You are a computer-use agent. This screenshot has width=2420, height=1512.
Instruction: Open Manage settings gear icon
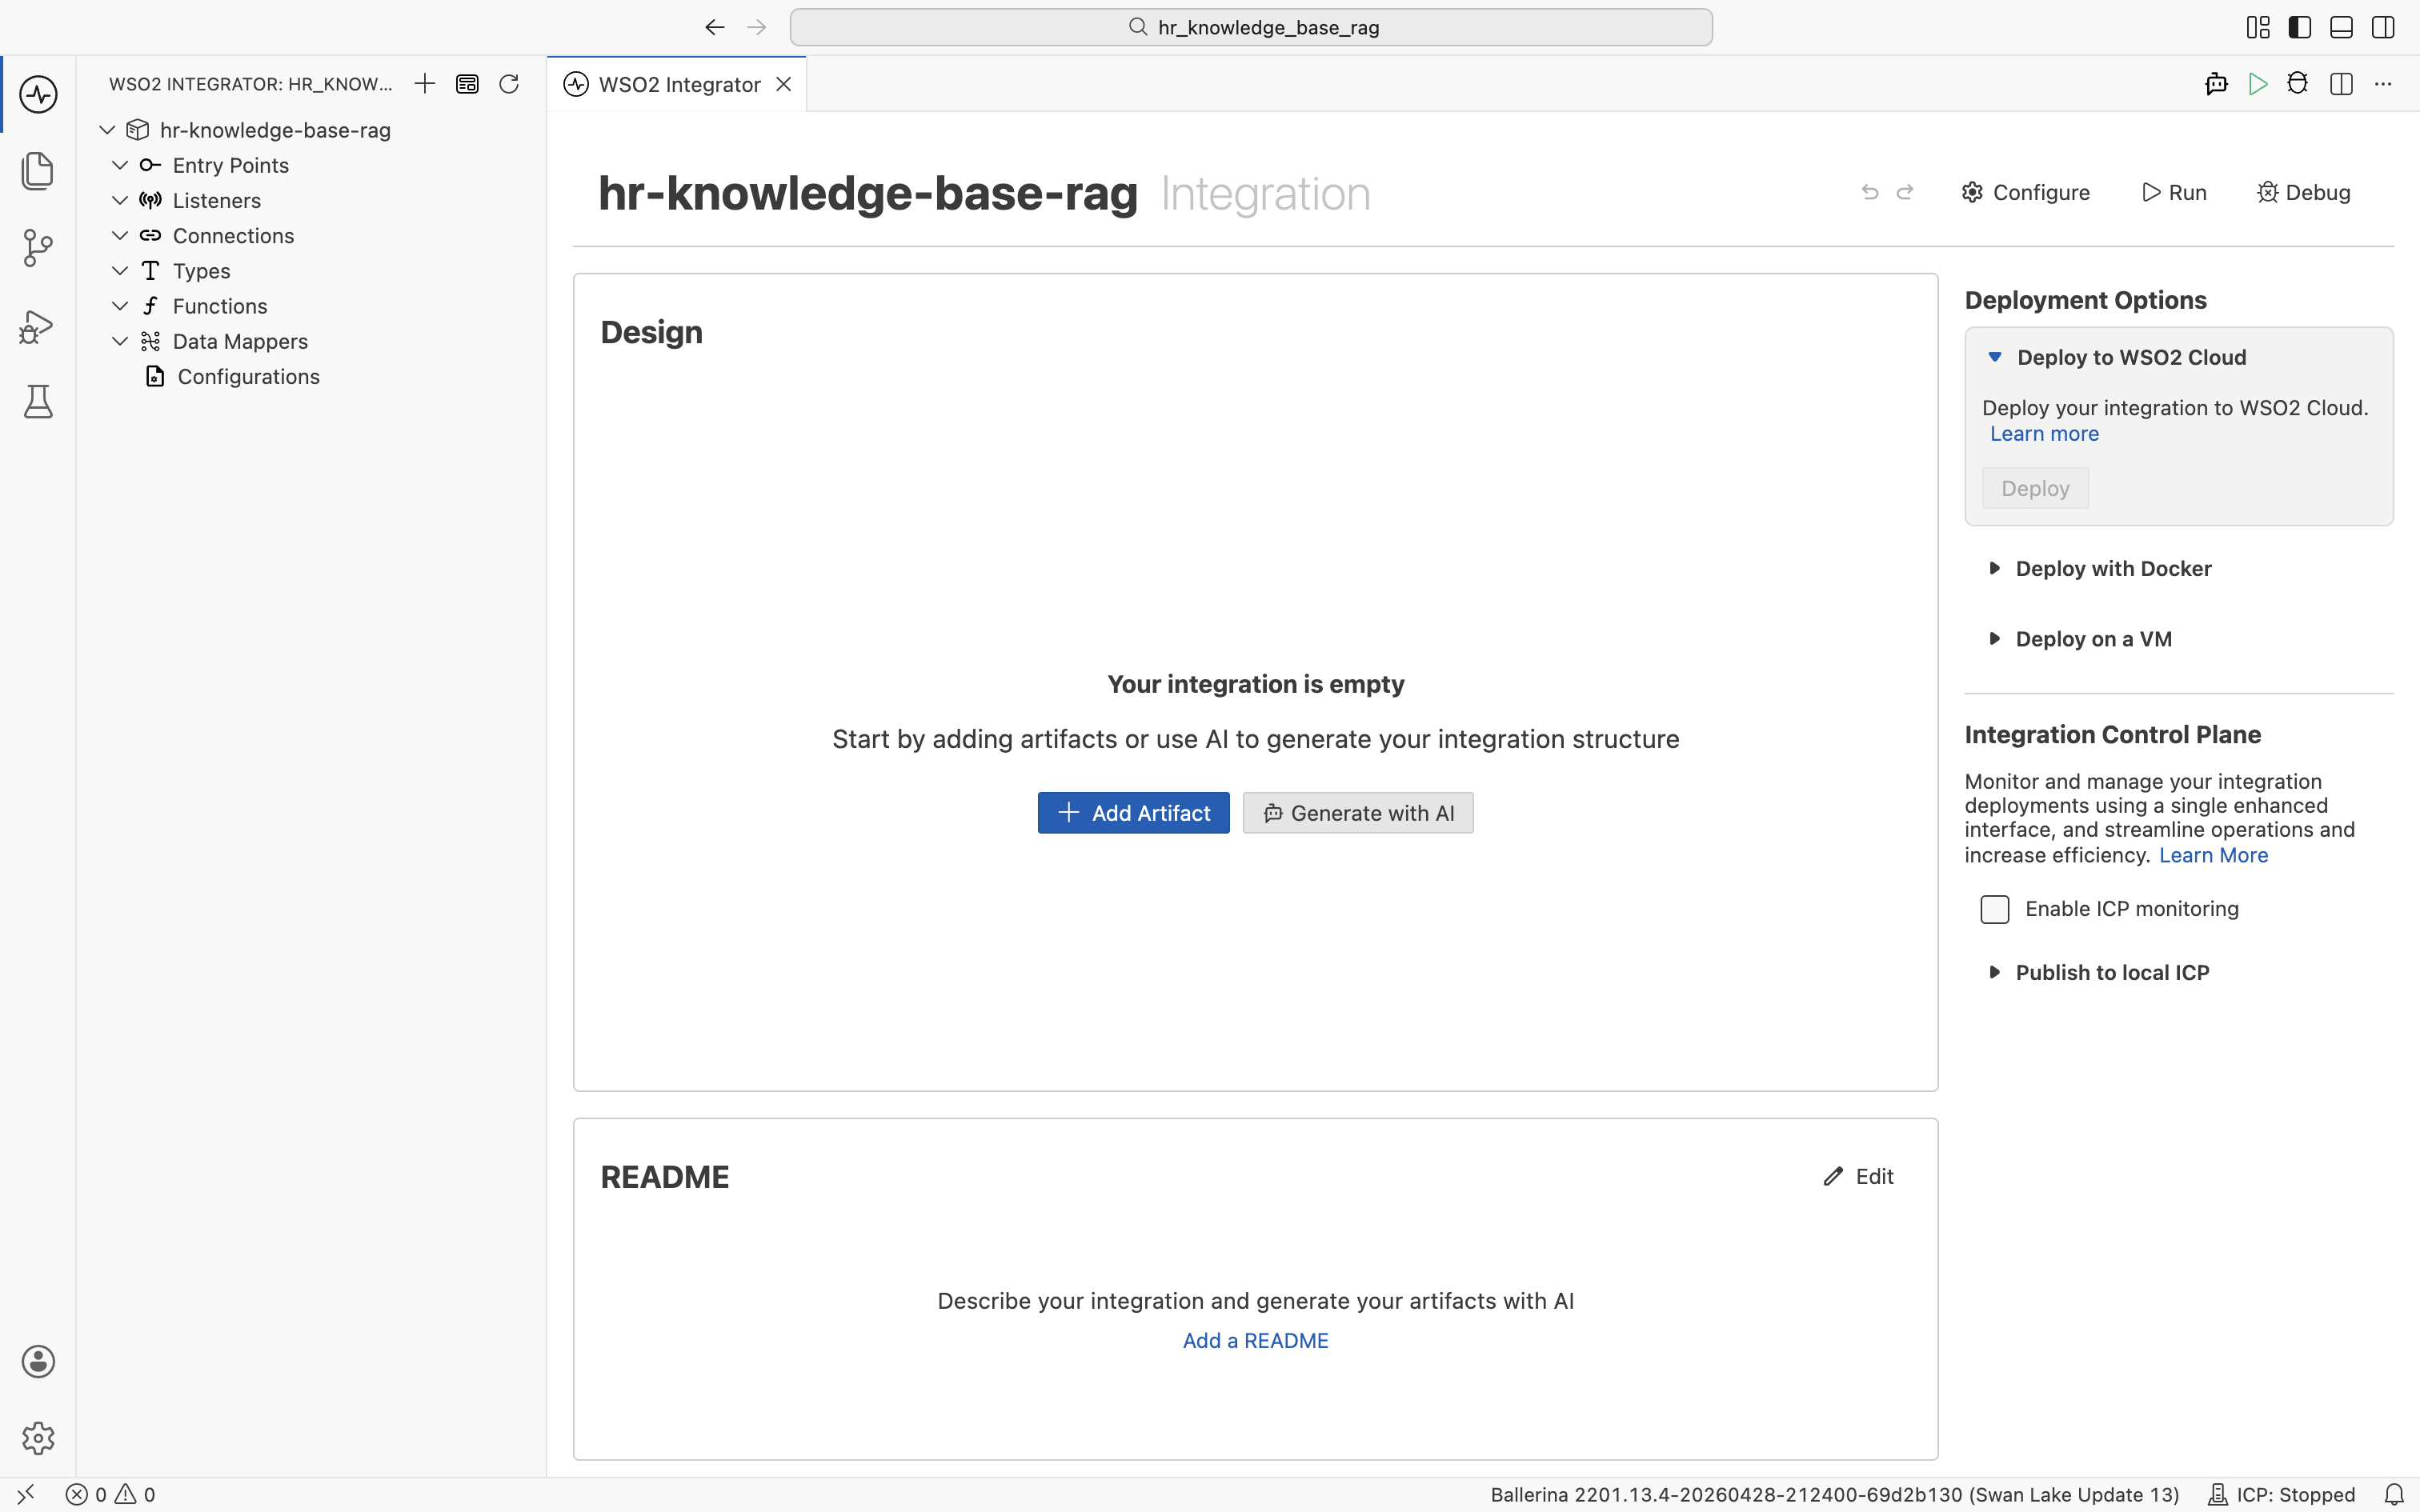38,1438
